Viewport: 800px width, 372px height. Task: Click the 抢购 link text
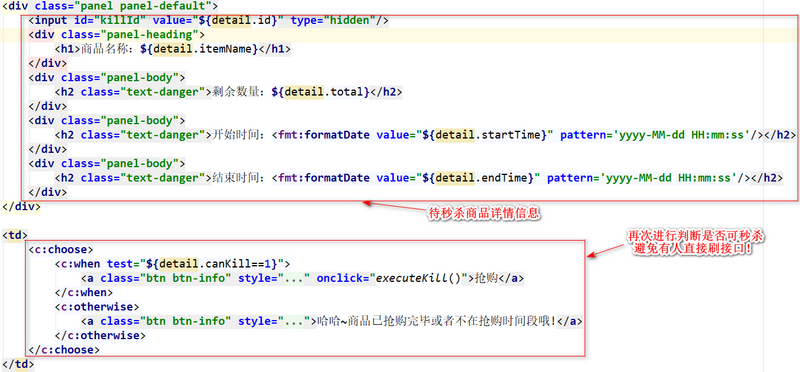coord(486,279)
